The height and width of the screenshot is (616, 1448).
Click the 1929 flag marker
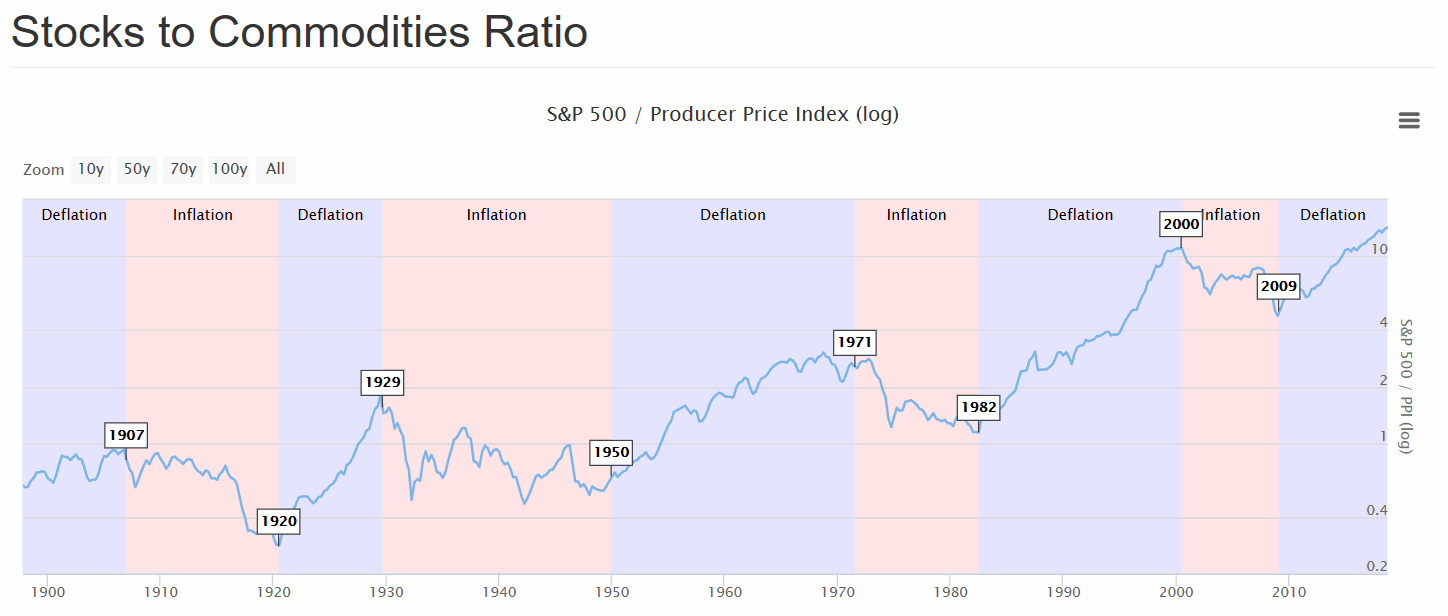382,382
